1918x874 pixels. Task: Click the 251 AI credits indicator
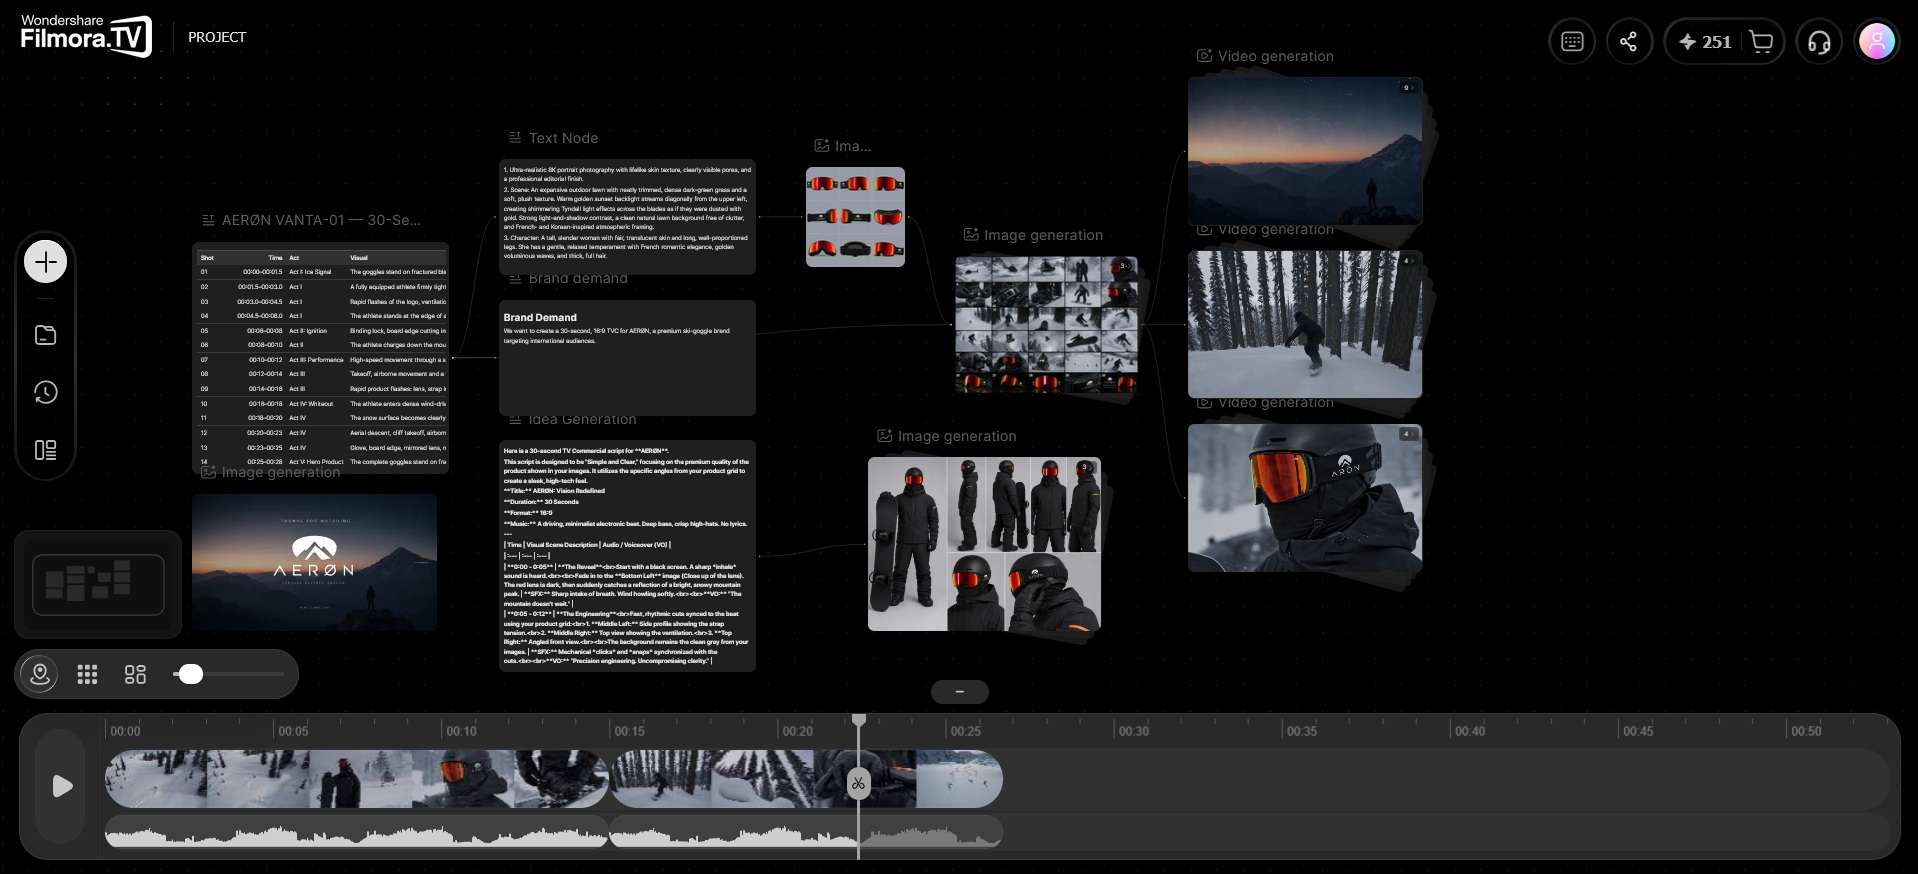(x=1706, y=42)
